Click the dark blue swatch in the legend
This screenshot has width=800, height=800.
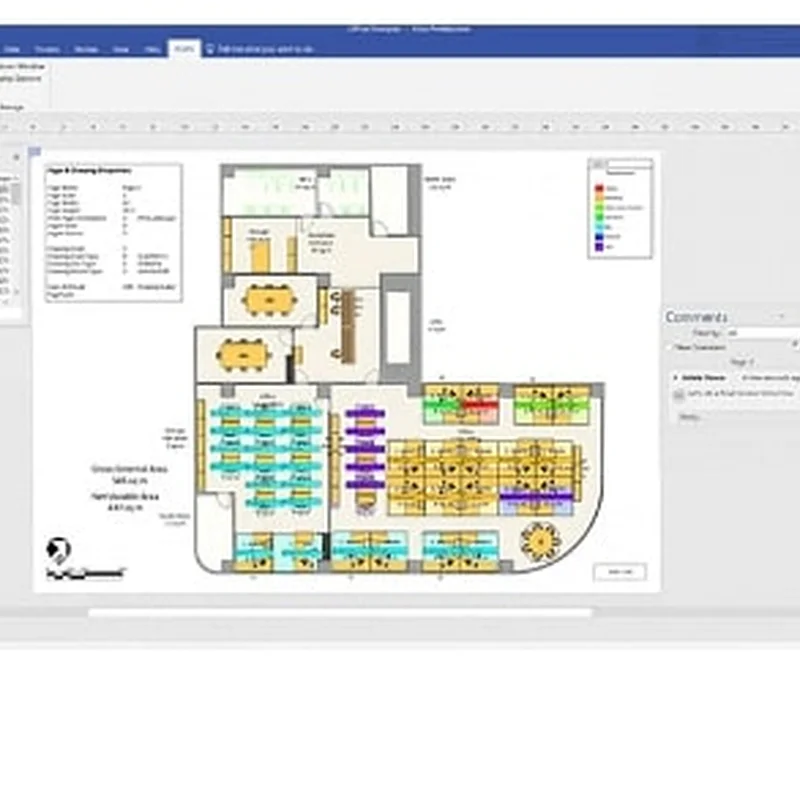click(x=599, y=236)
